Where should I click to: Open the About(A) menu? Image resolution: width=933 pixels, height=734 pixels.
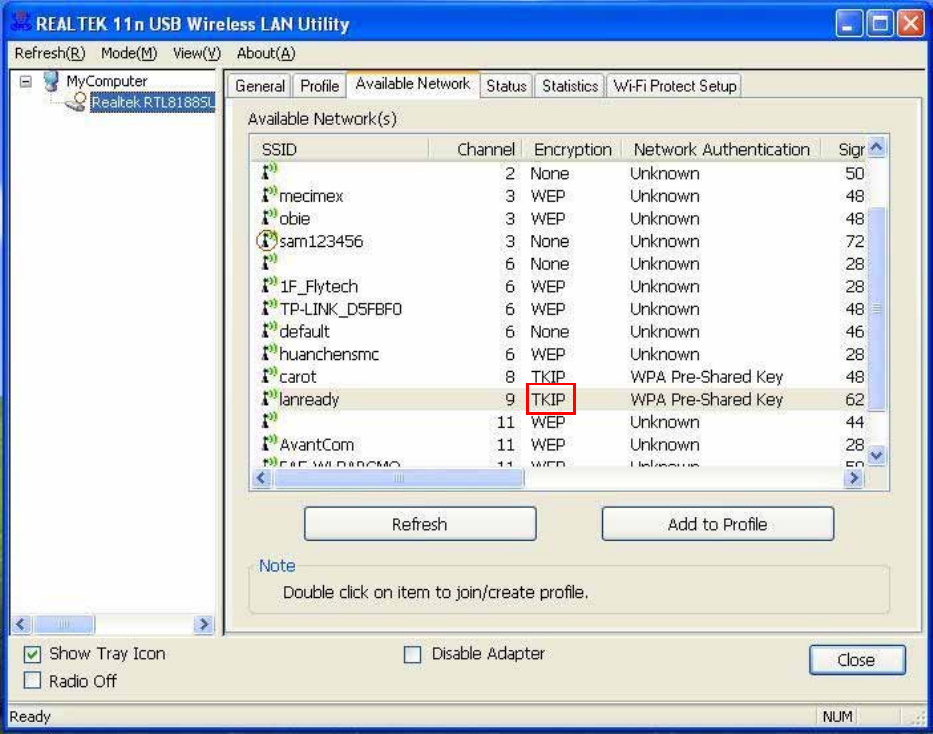(266, 54)
